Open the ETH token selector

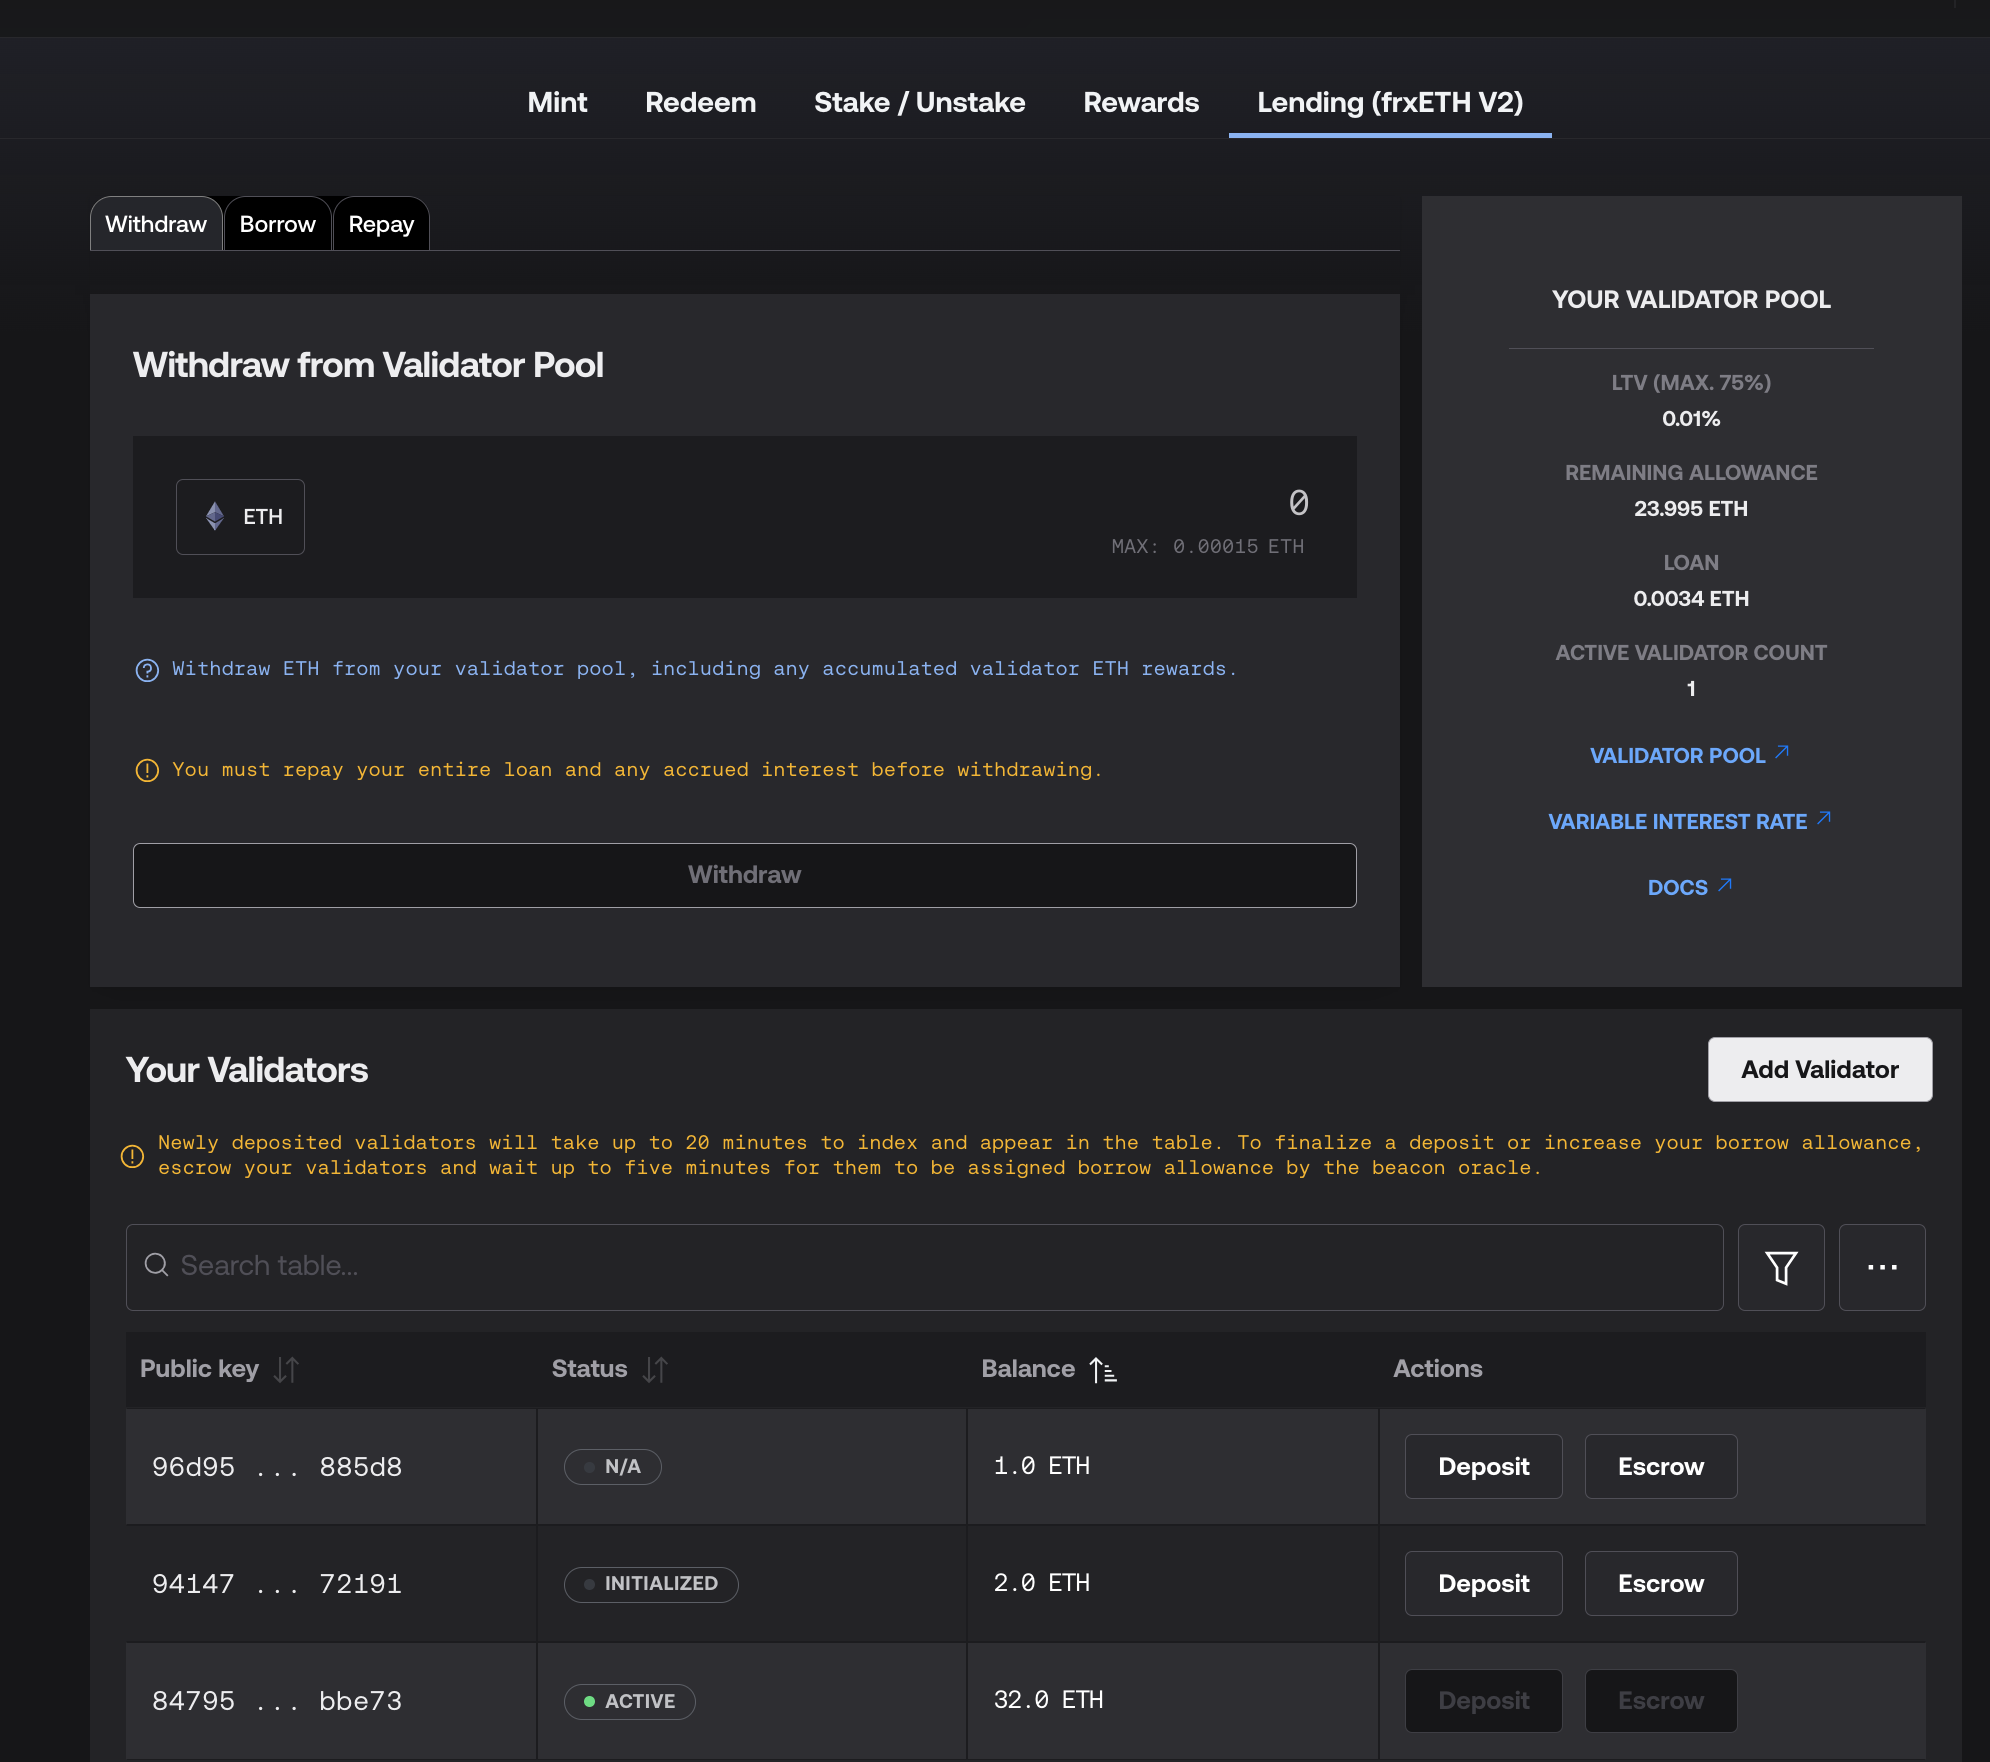coord(240,517)
